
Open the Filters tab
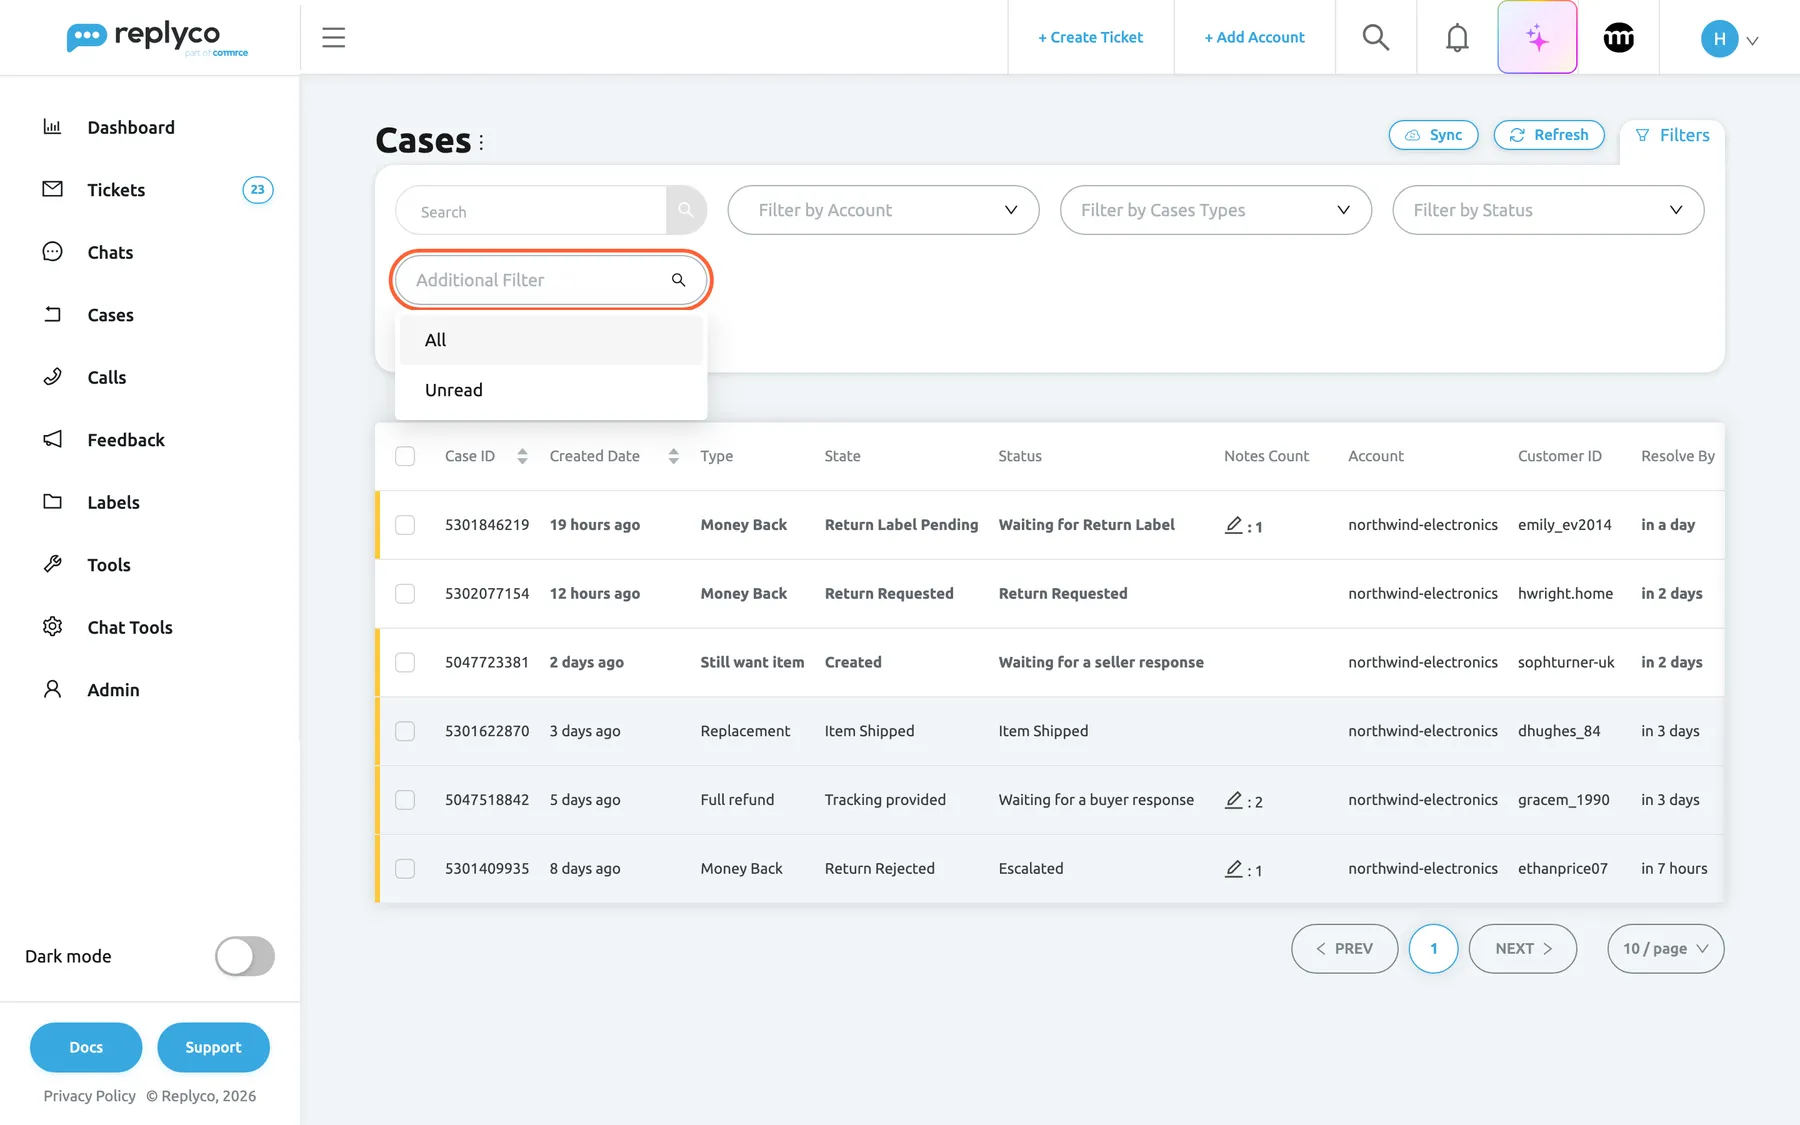coord(1672,135)
